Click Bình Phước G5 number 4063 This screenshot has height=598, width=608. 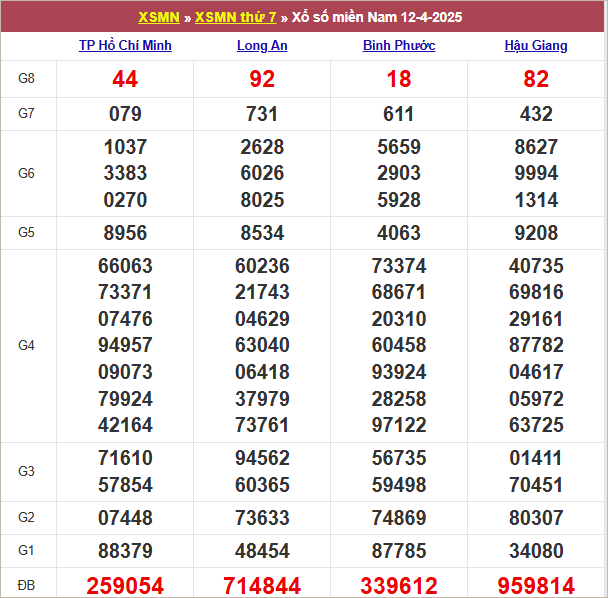399,233
